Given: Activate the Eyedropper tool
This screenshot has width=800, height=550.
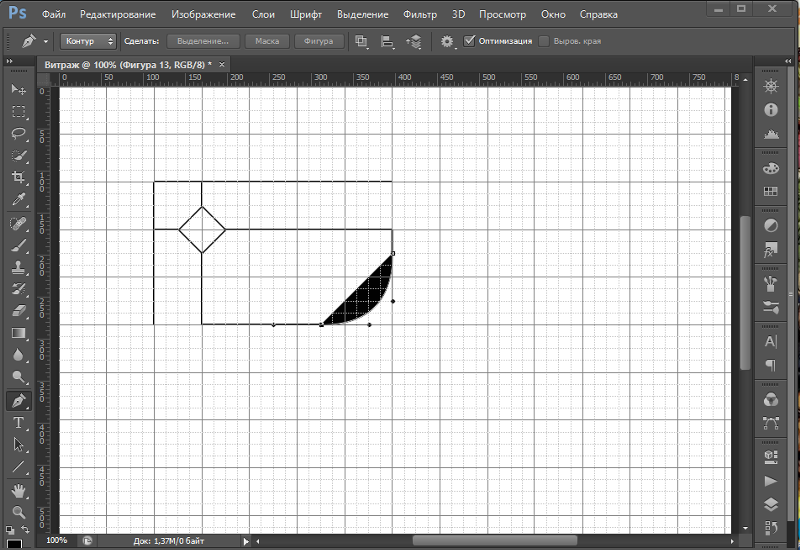Looking at the screenshot, I should point(18,200).
